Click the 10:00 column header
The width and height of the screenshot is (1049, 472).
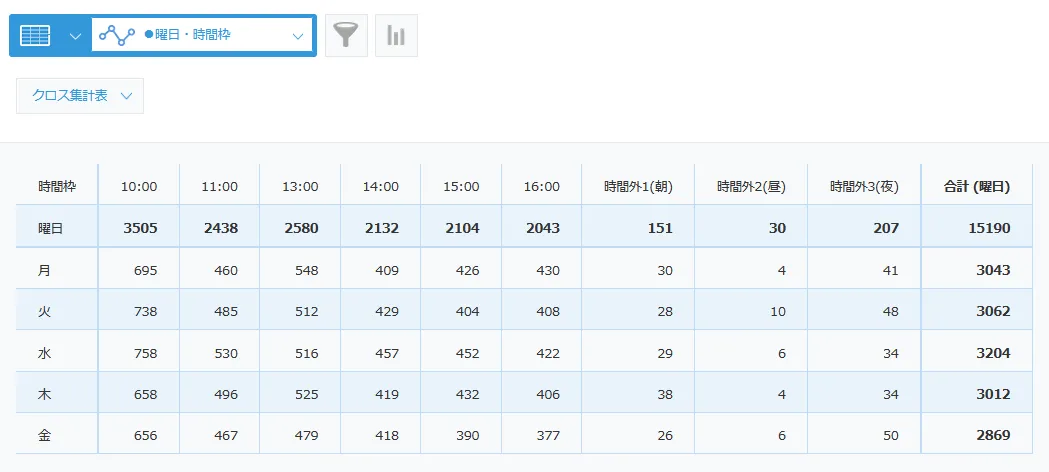[139, 186]
